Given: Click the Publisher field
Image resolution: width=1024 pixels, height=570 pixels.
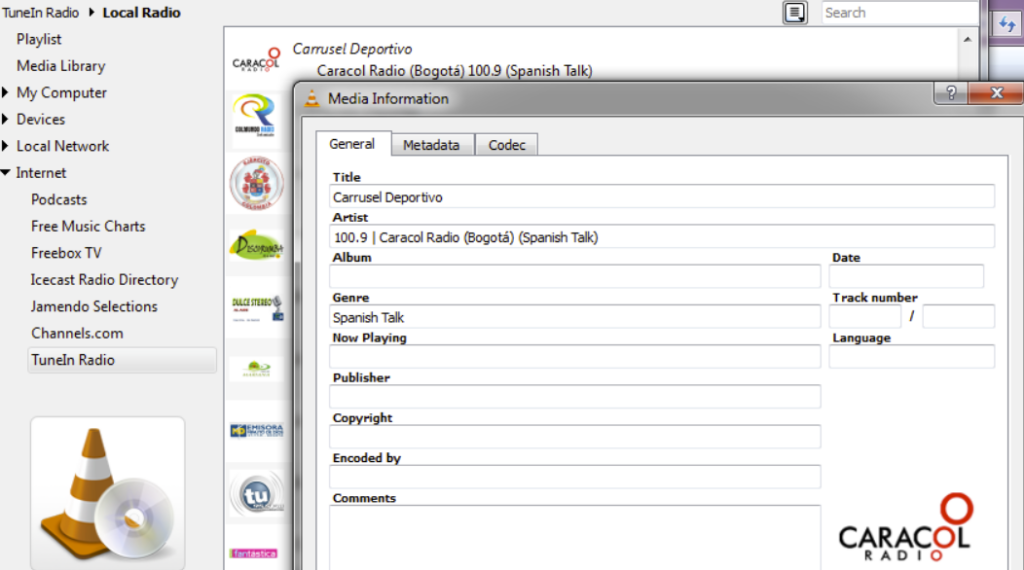Looking at the screenshot, I should [x=575, y=396].
